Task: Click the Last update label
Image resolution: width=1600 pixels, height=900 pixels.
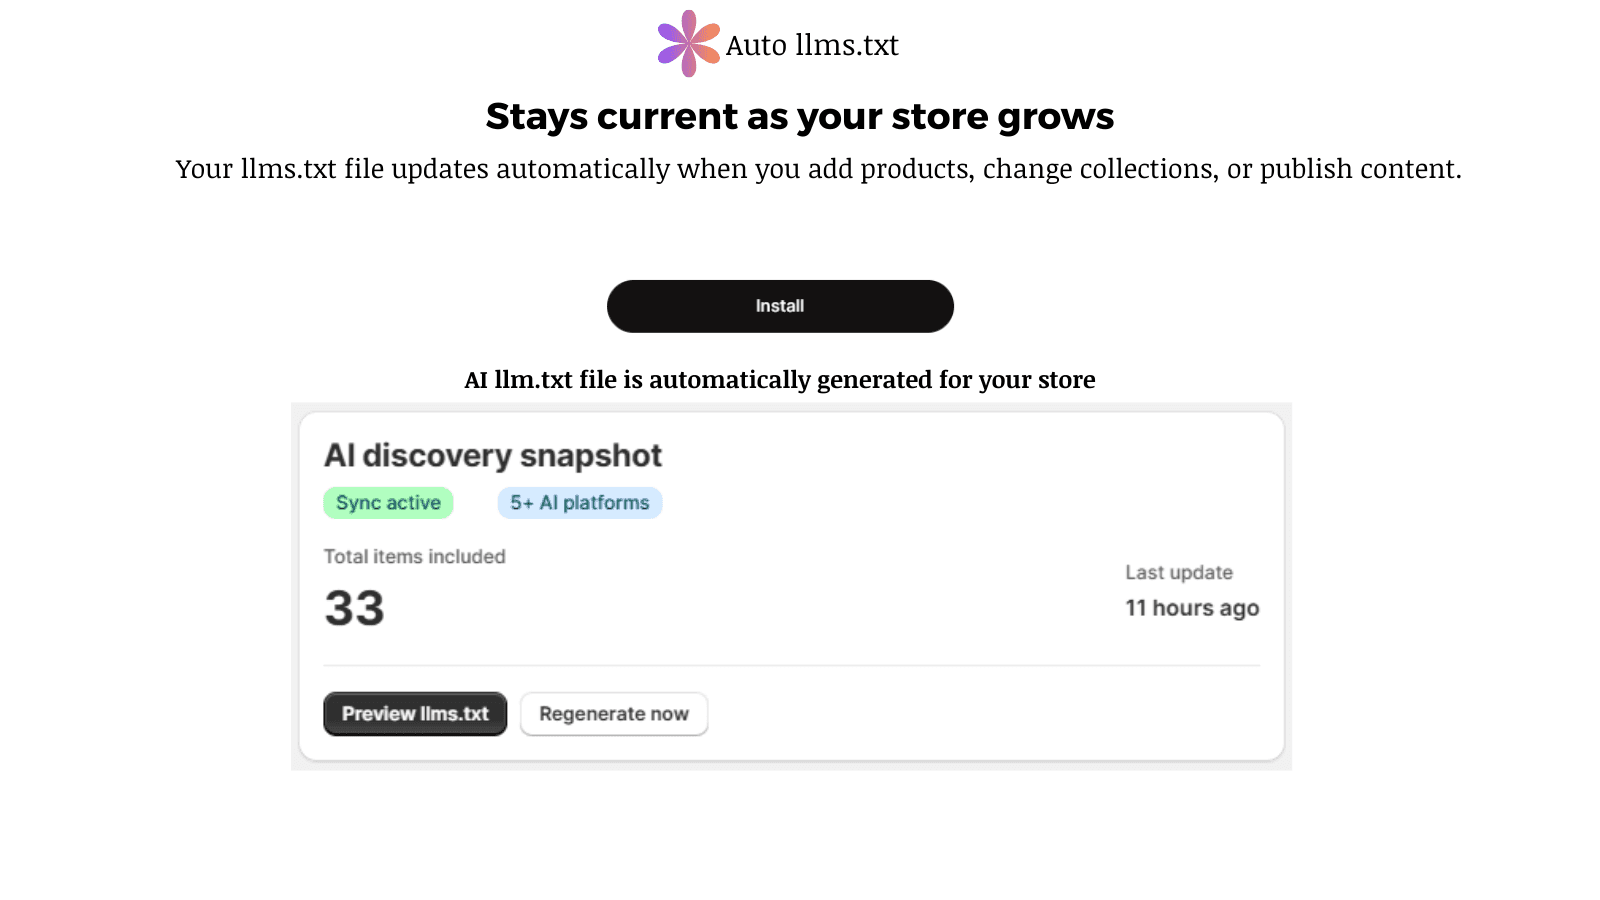Action: coord(1179,573)
